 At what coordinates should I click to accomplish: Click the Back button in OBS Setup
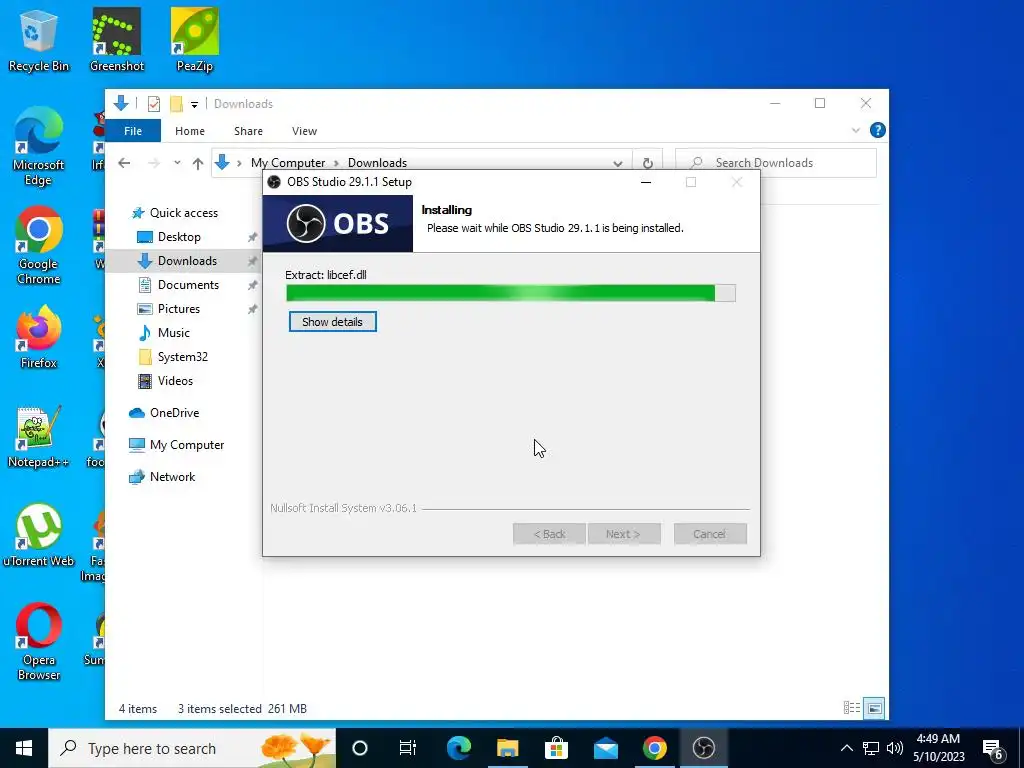(549, 534)
